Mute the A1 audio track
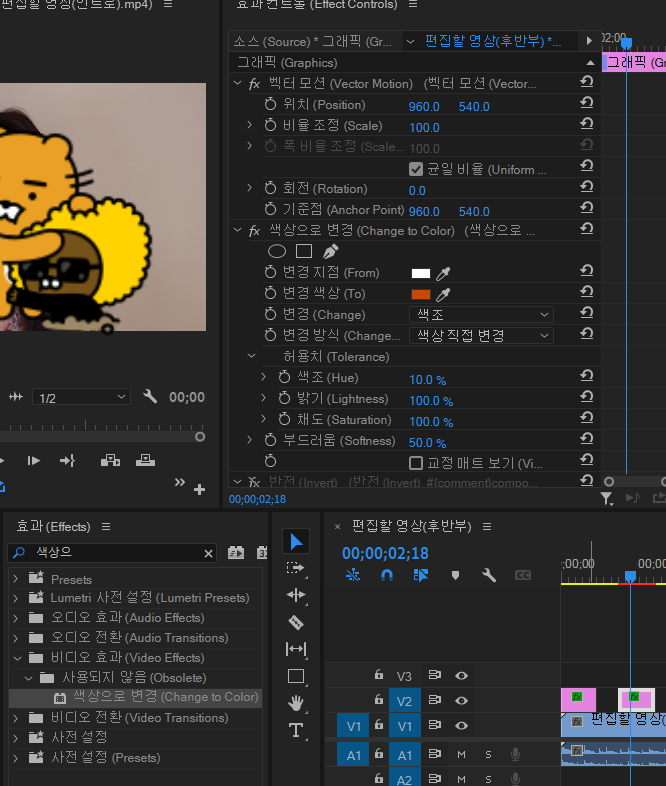The width and height of the screenshot is (666, 786). (462, 754)
